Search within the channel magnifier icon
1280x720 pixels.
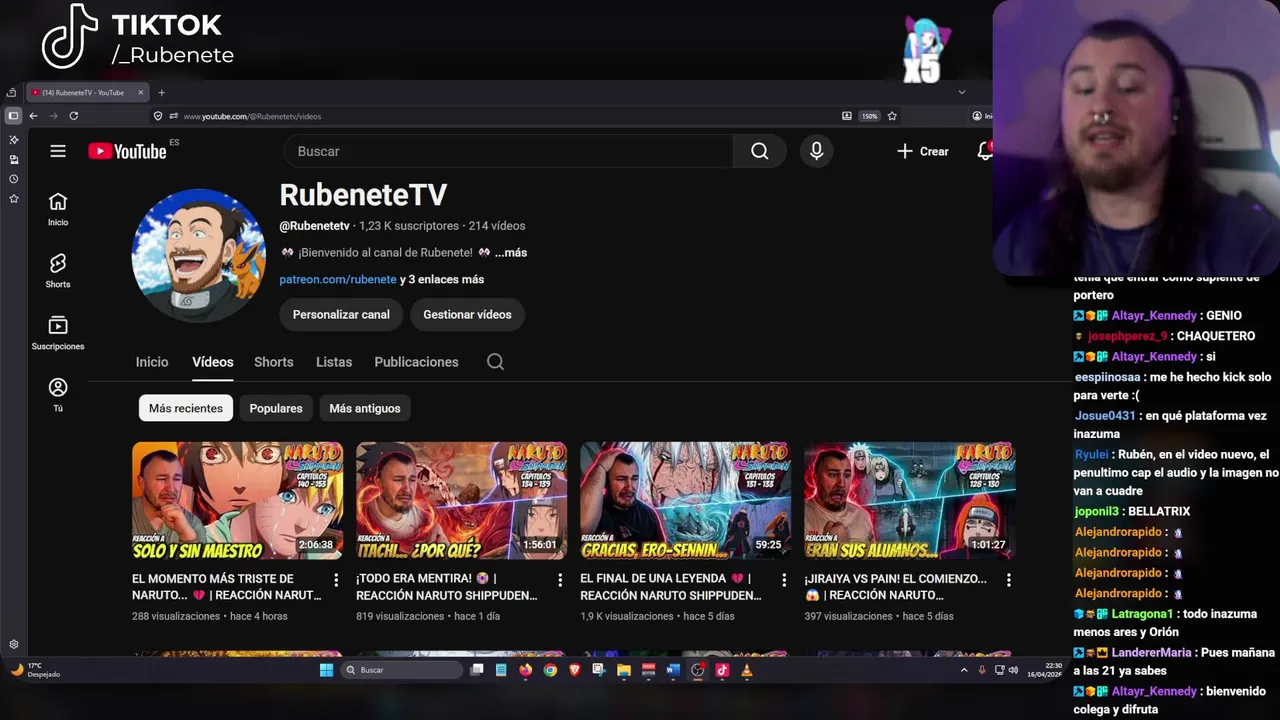[x=495, y=362]
